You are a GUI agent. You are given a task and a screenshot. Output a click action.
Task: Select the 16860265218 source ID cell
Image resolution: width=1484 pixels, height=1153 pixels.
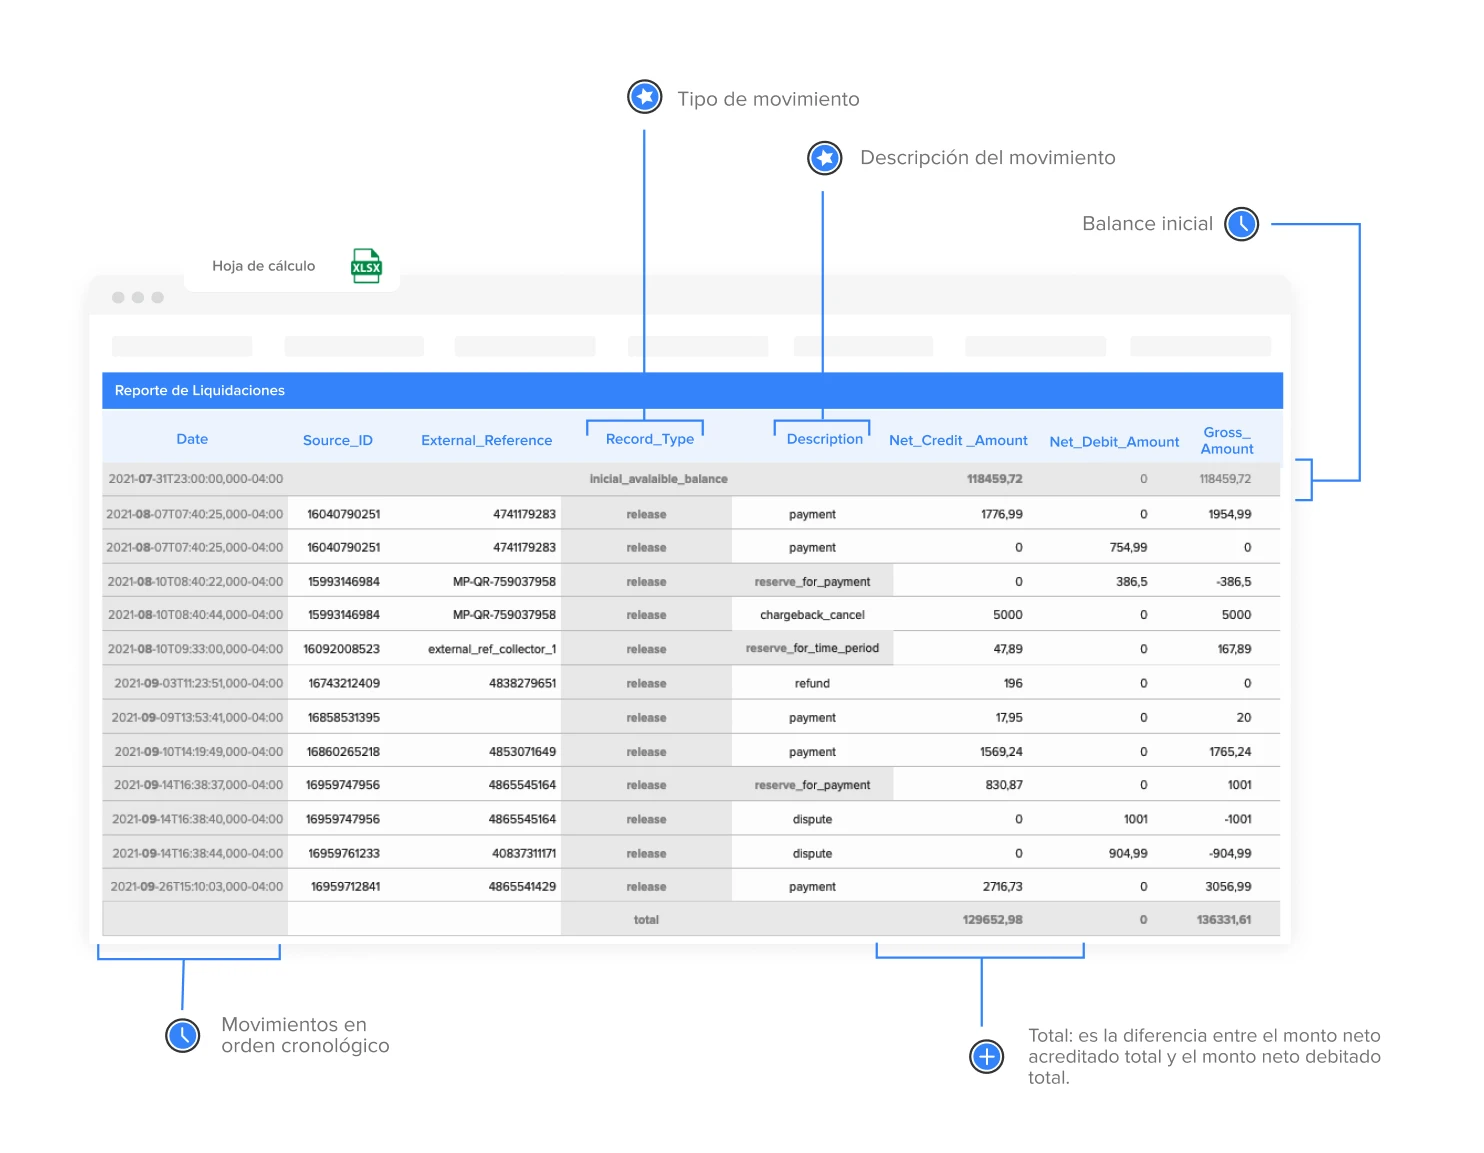tap(343, 751)
